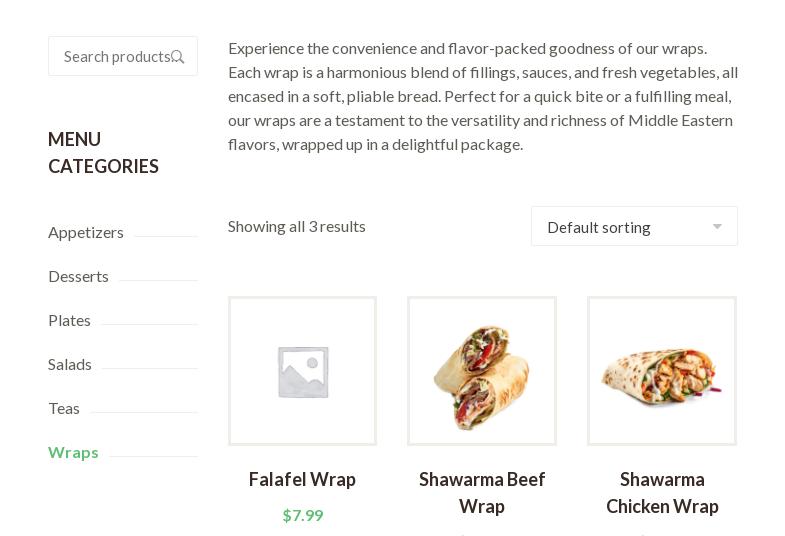Click the Falafel Wrap placeholder image
Viewport: 785px width, 536px height.
coord(302,371)
